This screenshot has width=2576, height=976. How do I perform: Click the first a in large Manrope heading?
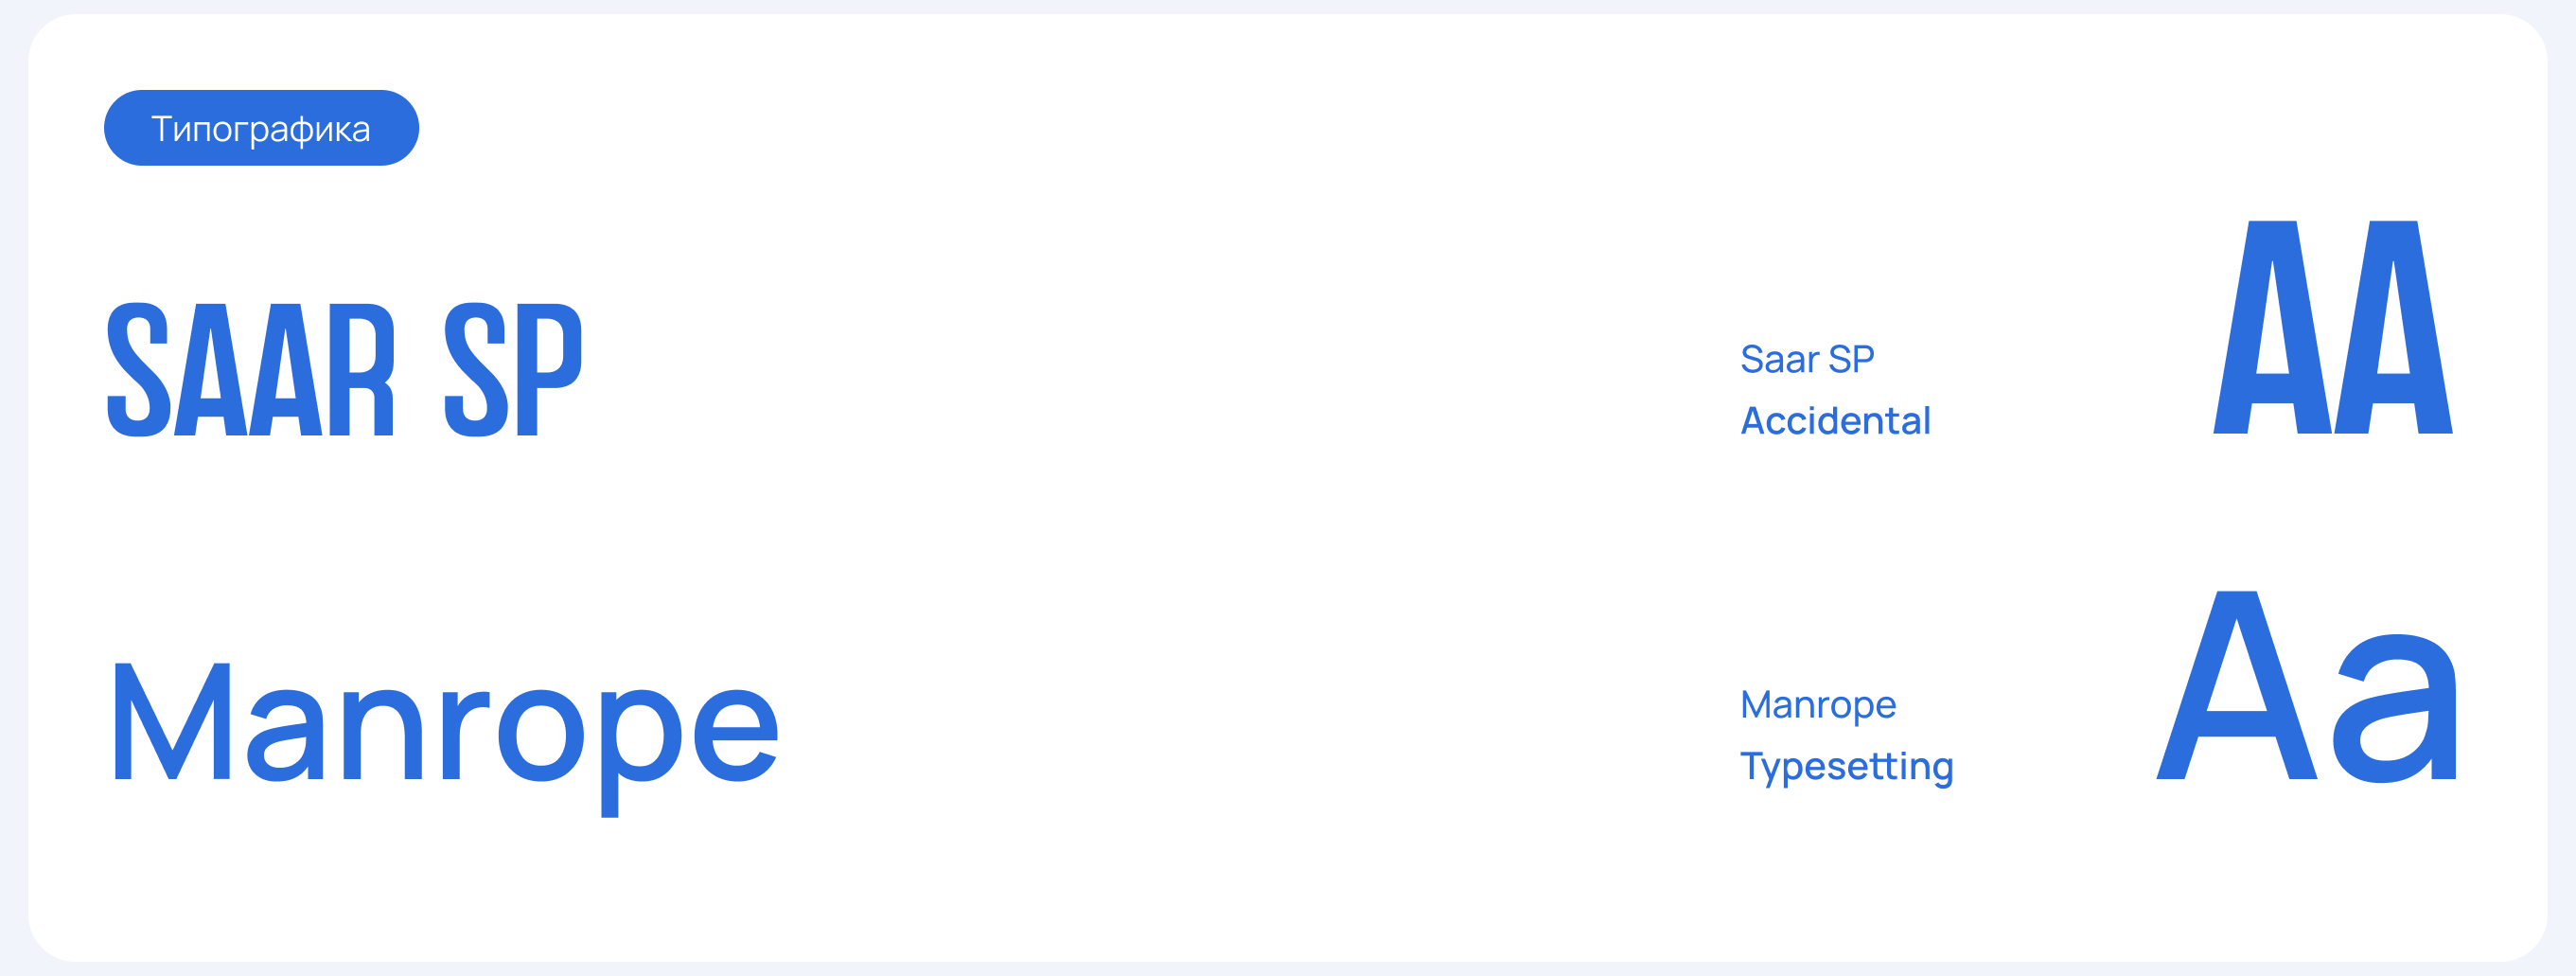coord(285,733)
